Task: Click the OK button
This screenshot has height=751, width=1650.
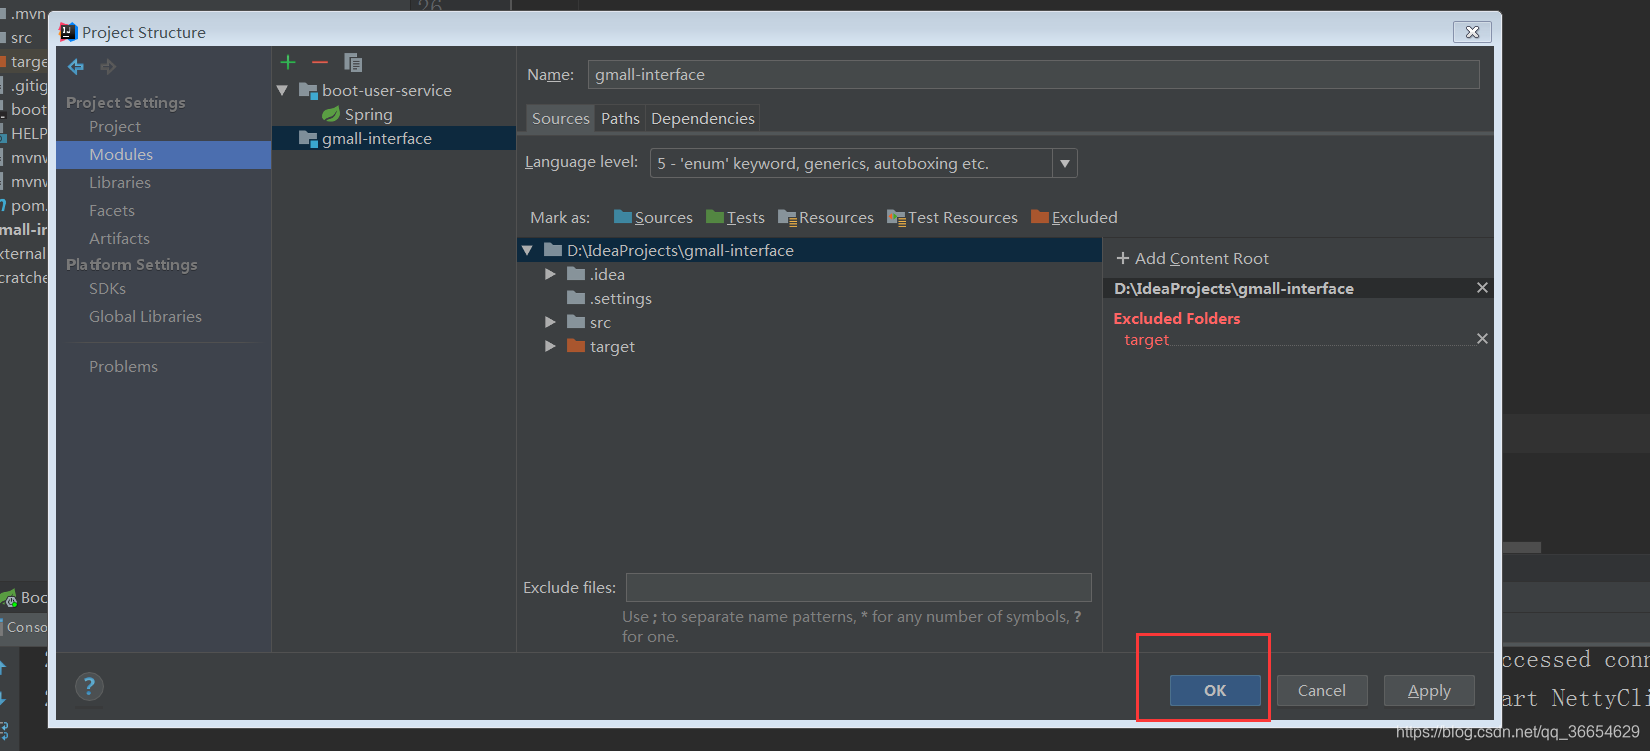Action: click(x=1215, y=690)
